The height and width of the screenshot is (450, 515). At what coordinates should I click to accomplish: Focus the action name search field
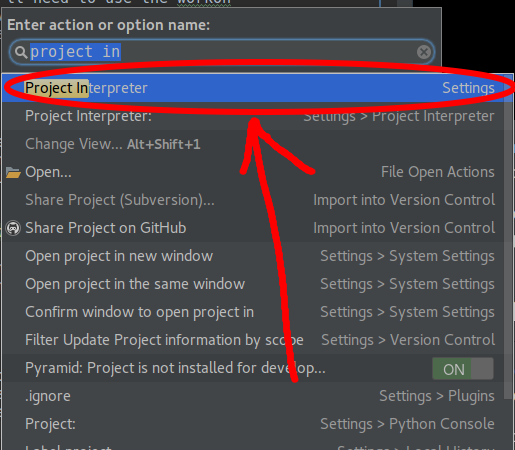[x=222, y=52]
